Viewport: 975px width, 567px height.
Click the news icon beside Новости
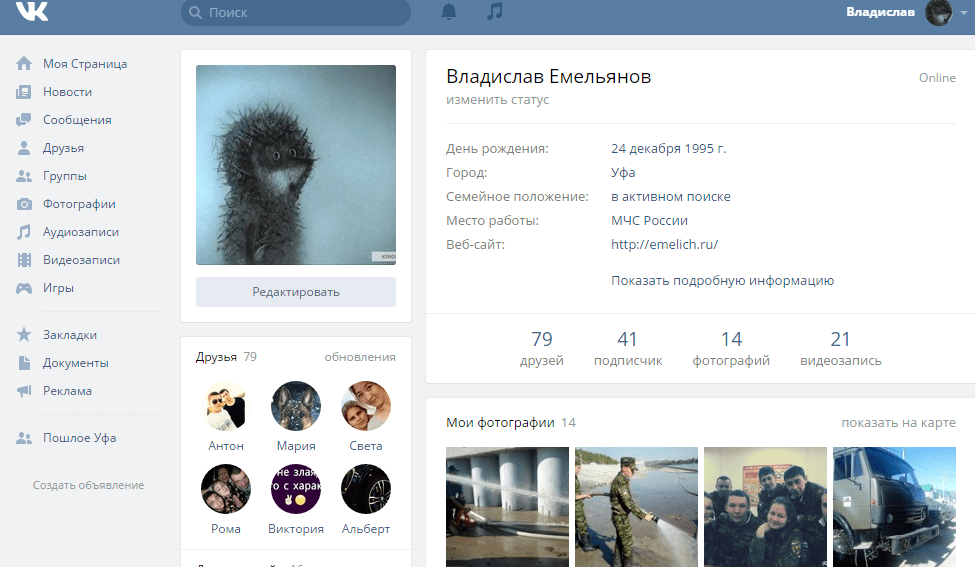point(24,92)
